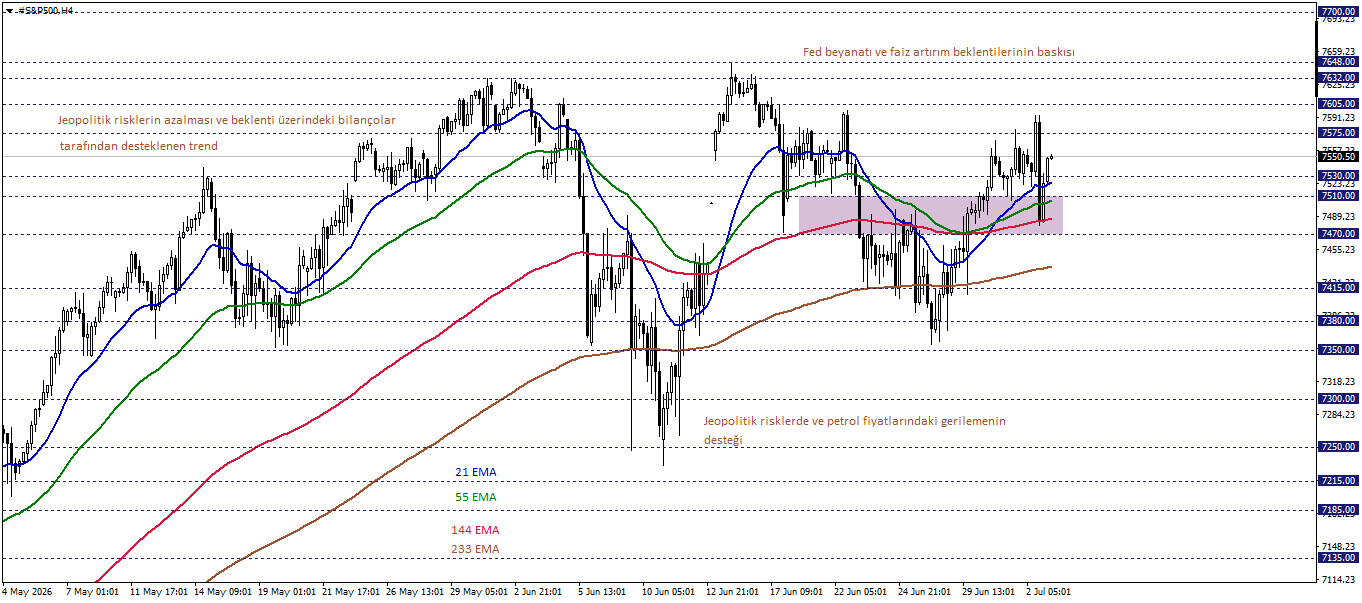The height and width of the screenshot is (603, 1362).
Task: Click the 17 Jun 09:01 time label
Action: pos(798,592)
